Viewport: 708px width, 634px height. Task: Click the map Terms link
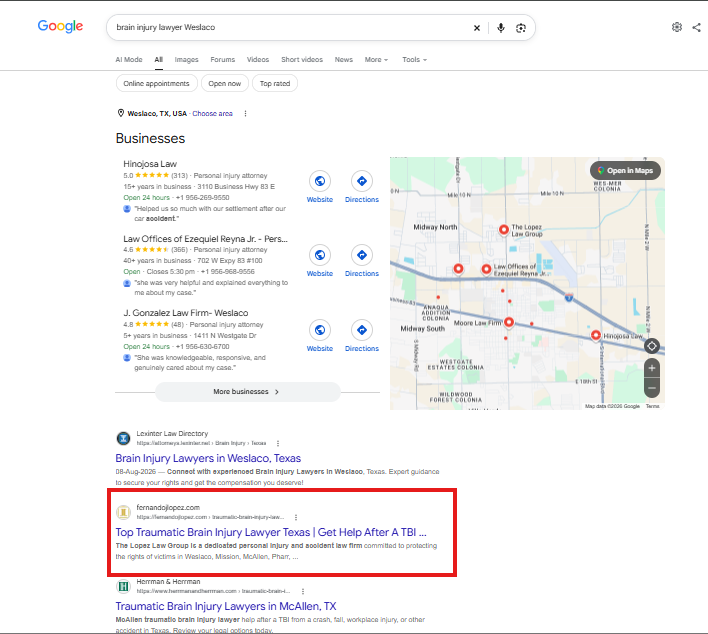(x=652, y=406)
